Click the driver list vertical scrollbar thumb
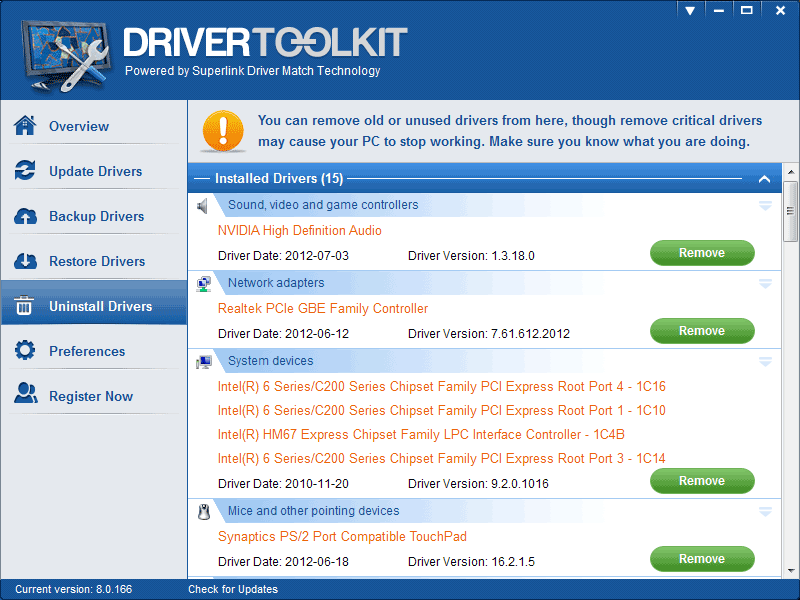The image size is (800, 600). tap(791, 211)
